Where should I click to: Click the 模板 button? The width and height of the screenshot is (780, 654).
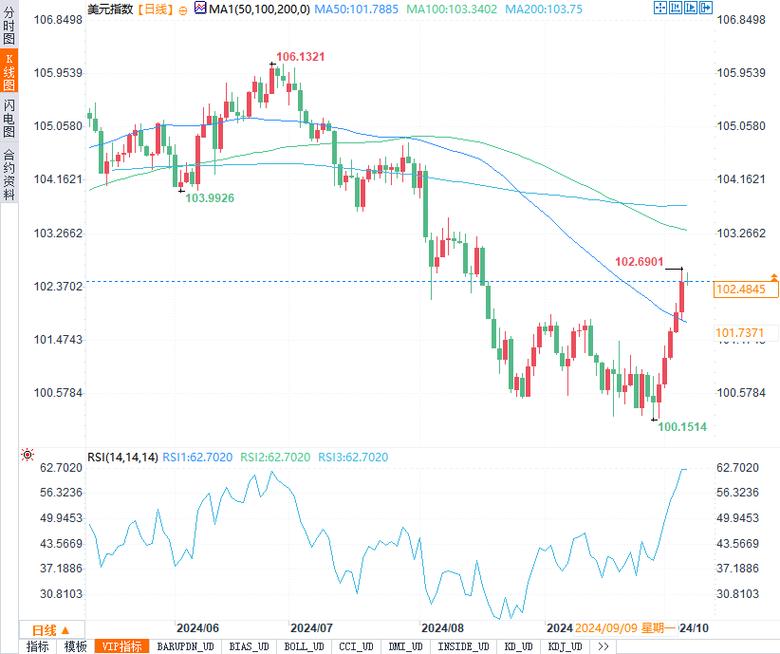76,647
